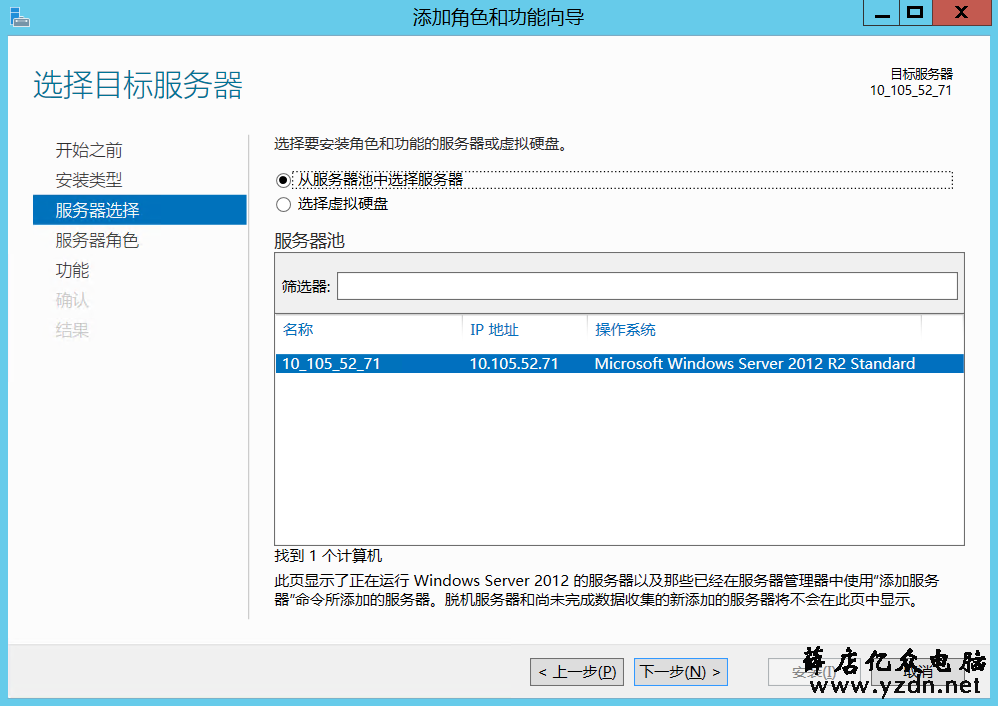The width and height of the screenshot is (998, 706).
Task: Click 下一步(N) next button
Action: (x=680, y=672)
